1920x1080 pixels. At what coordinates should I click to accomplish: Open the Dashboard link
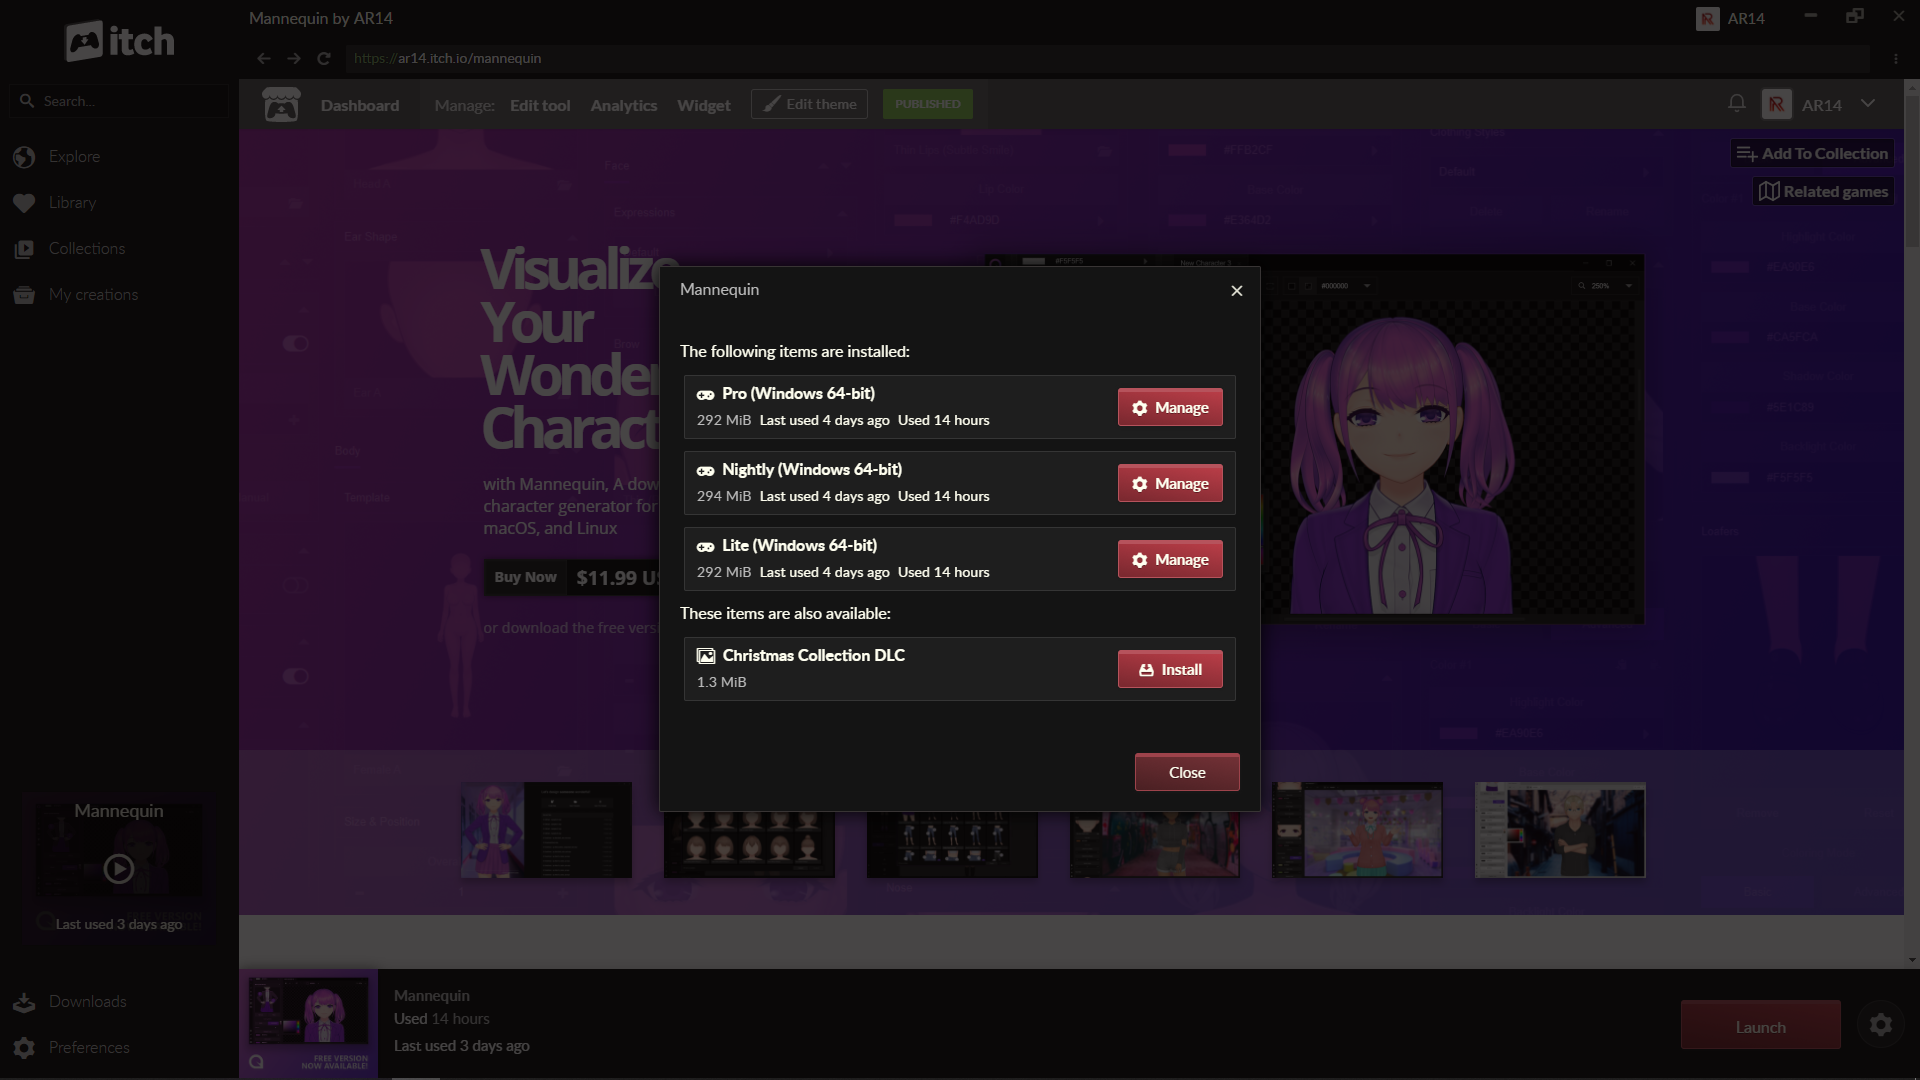tap(360, 105)
